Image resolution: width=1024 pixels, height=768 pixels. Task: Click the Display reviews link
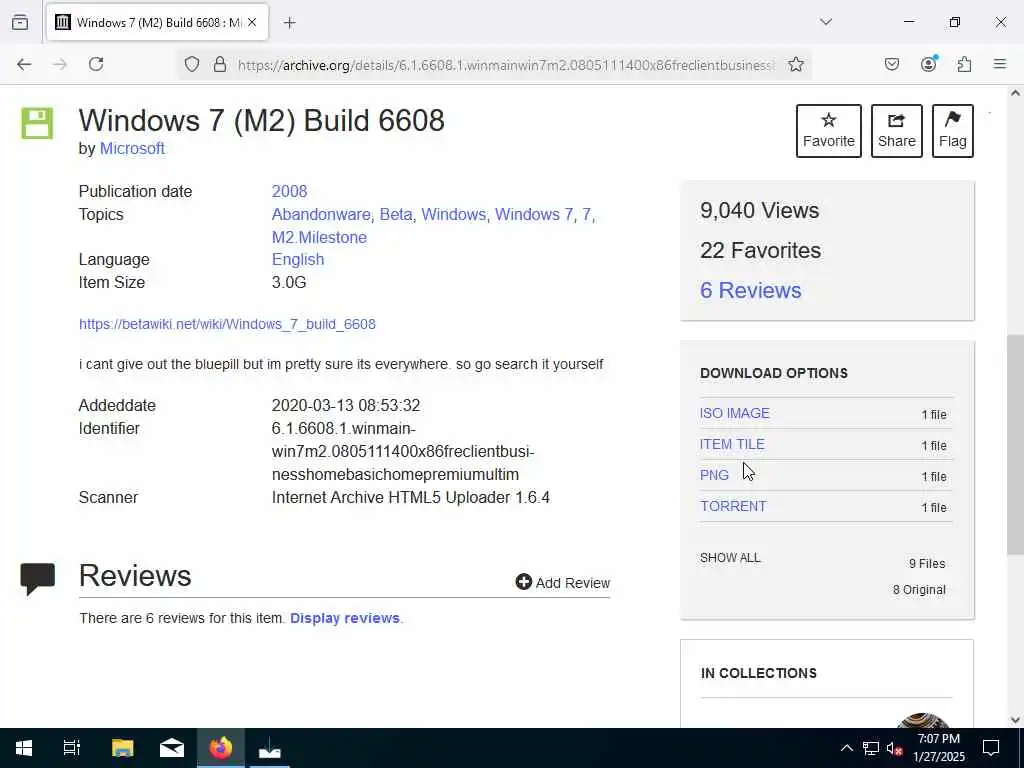(345, 618)
